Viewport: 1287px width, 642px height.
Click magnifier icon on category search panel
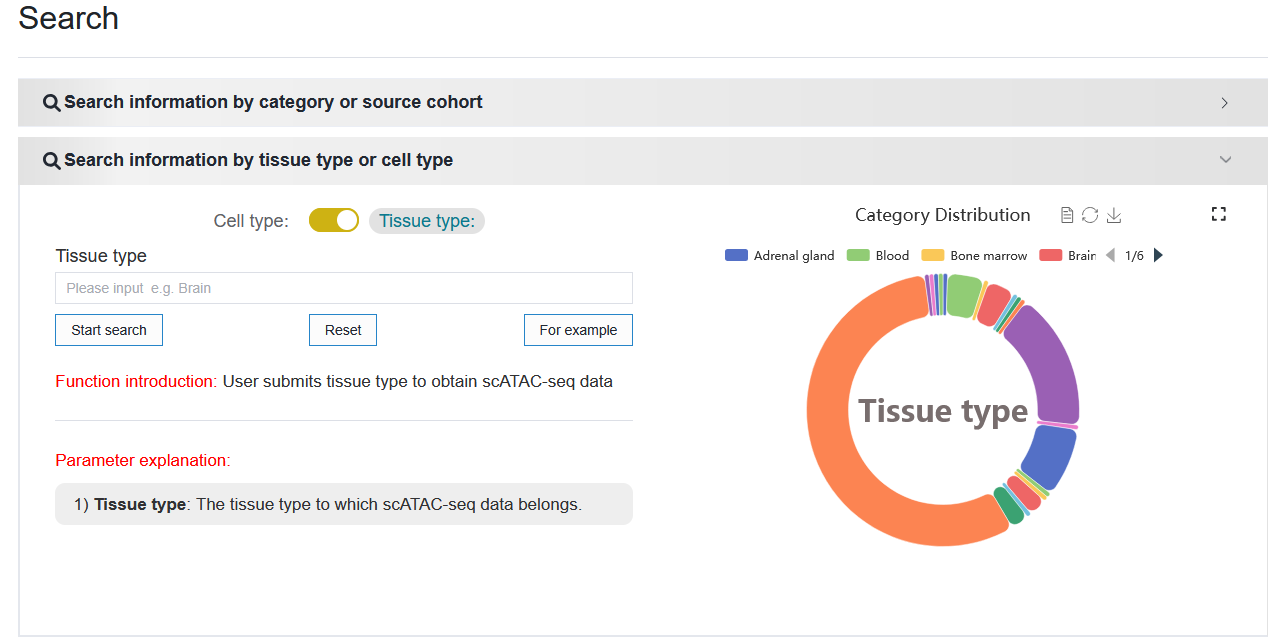point(52,103)
